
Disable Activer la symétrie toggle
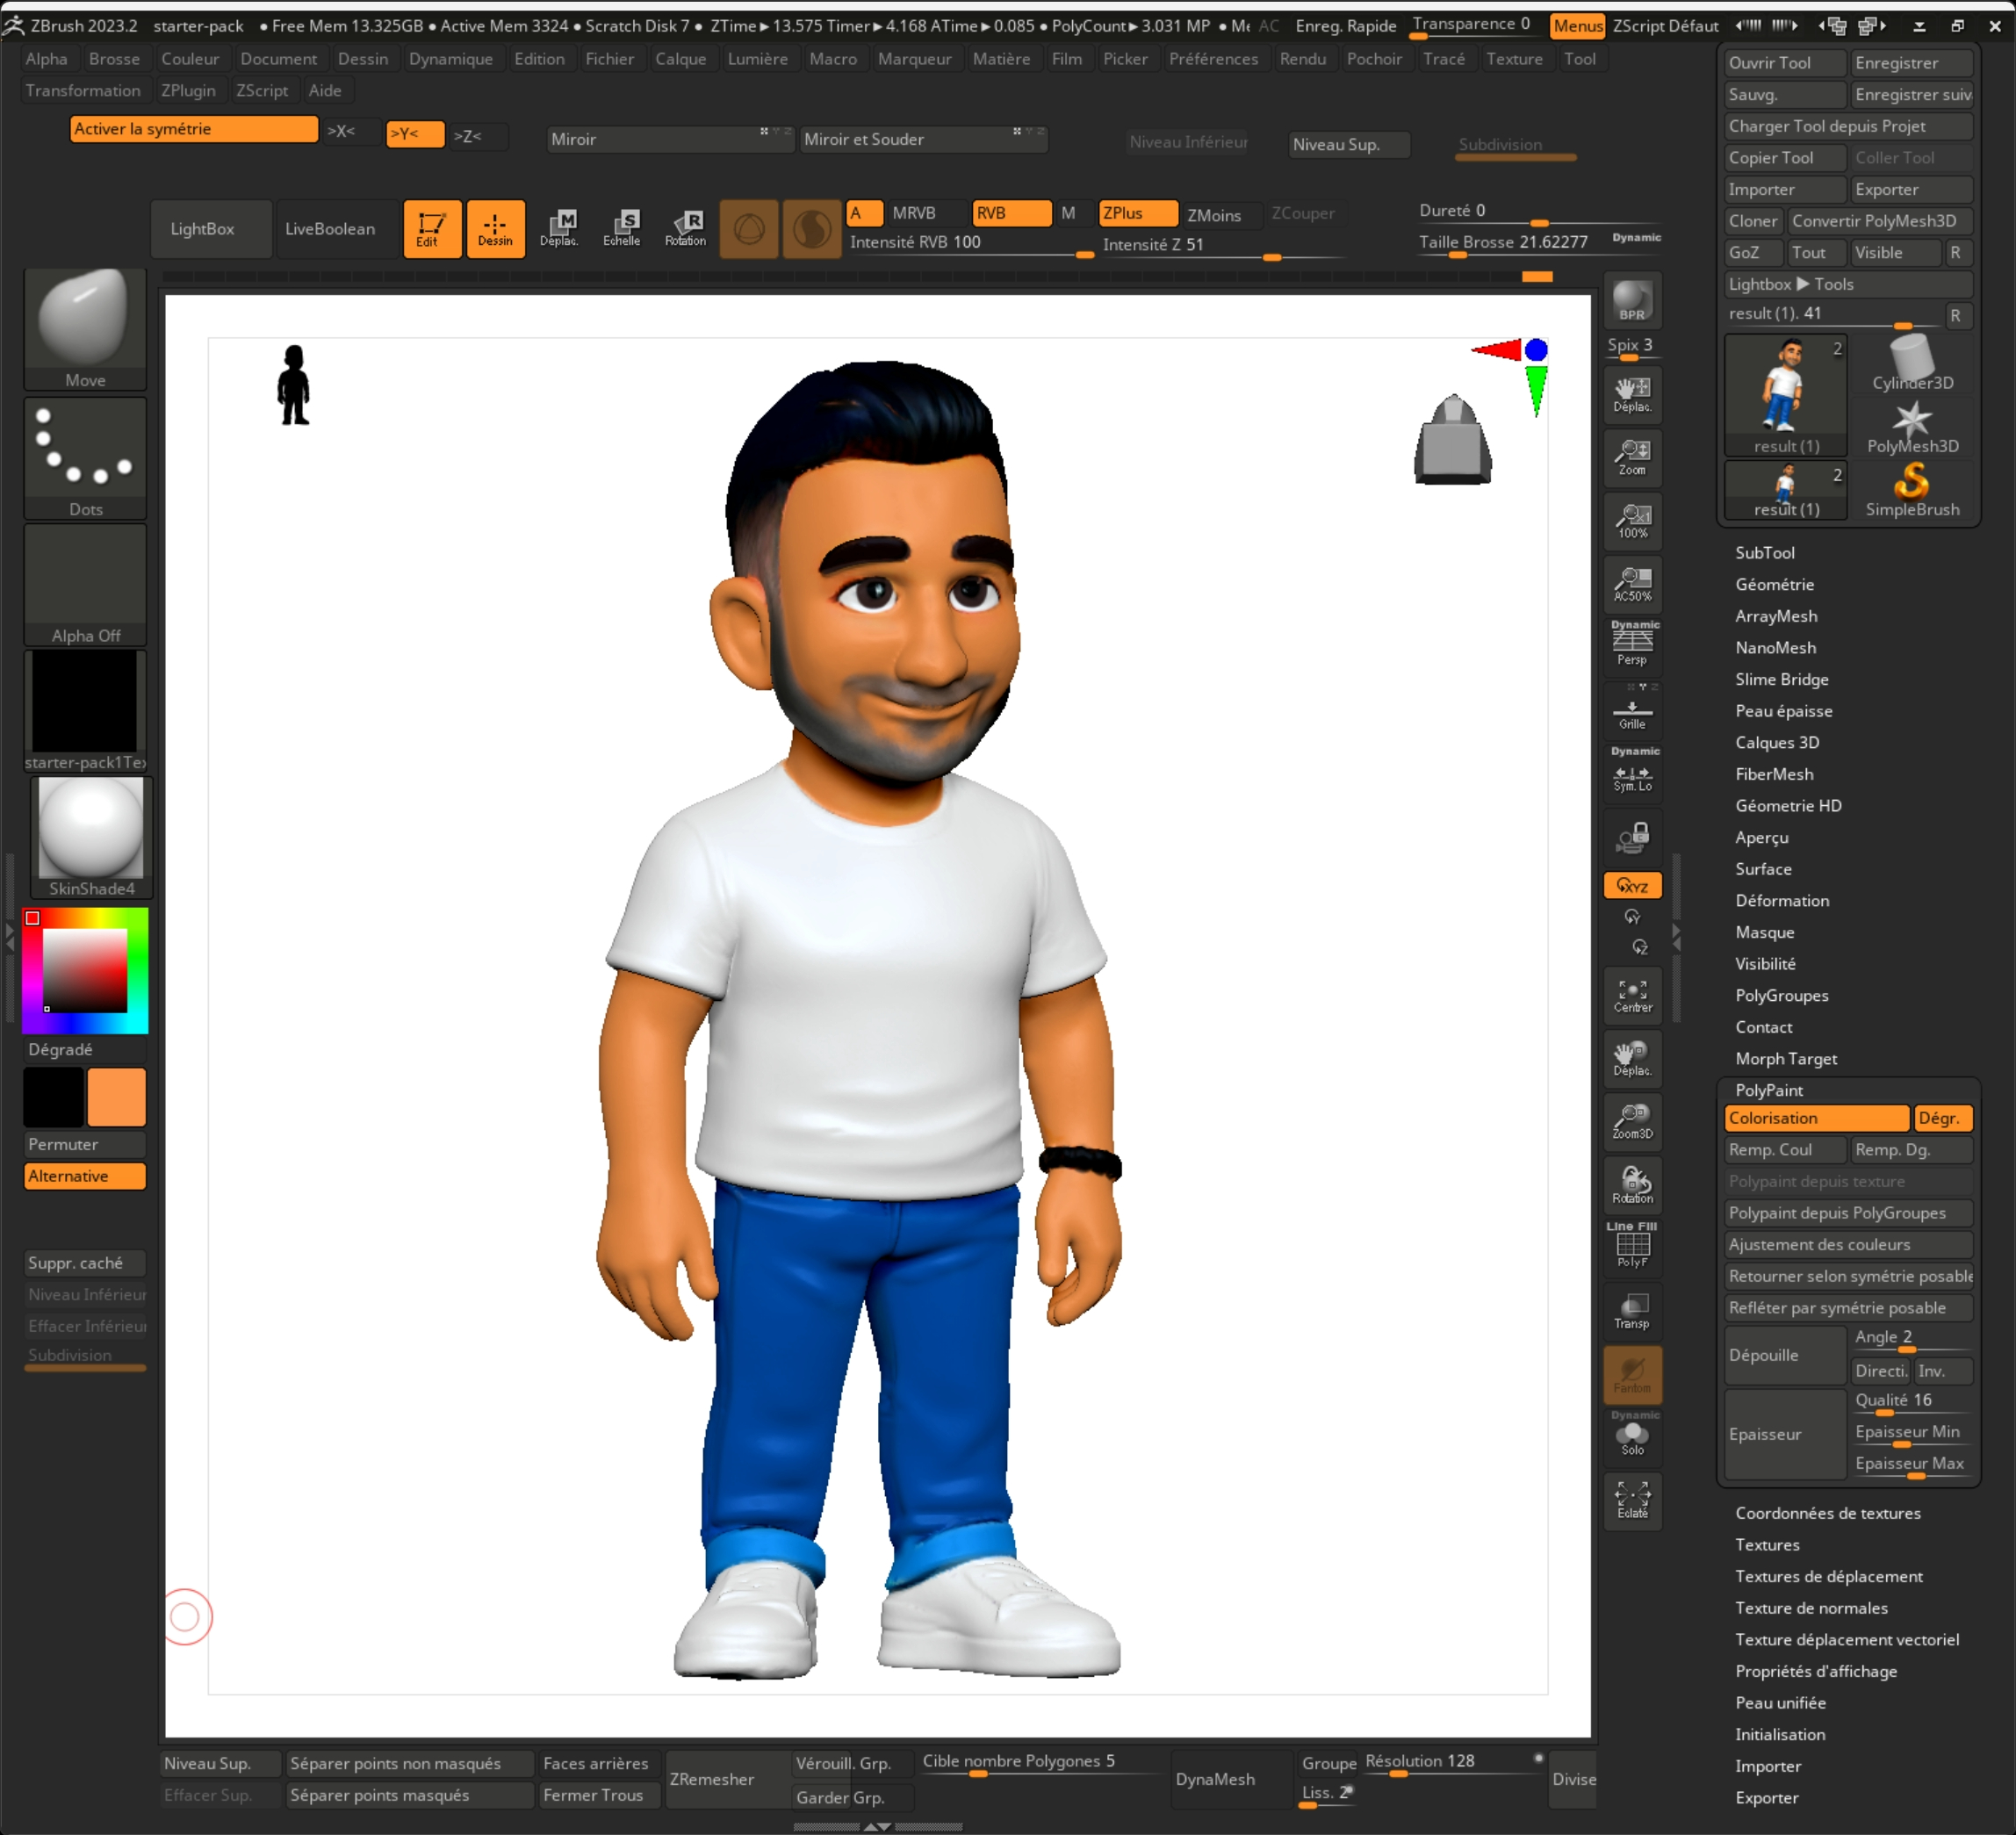(x=193, y=129)
